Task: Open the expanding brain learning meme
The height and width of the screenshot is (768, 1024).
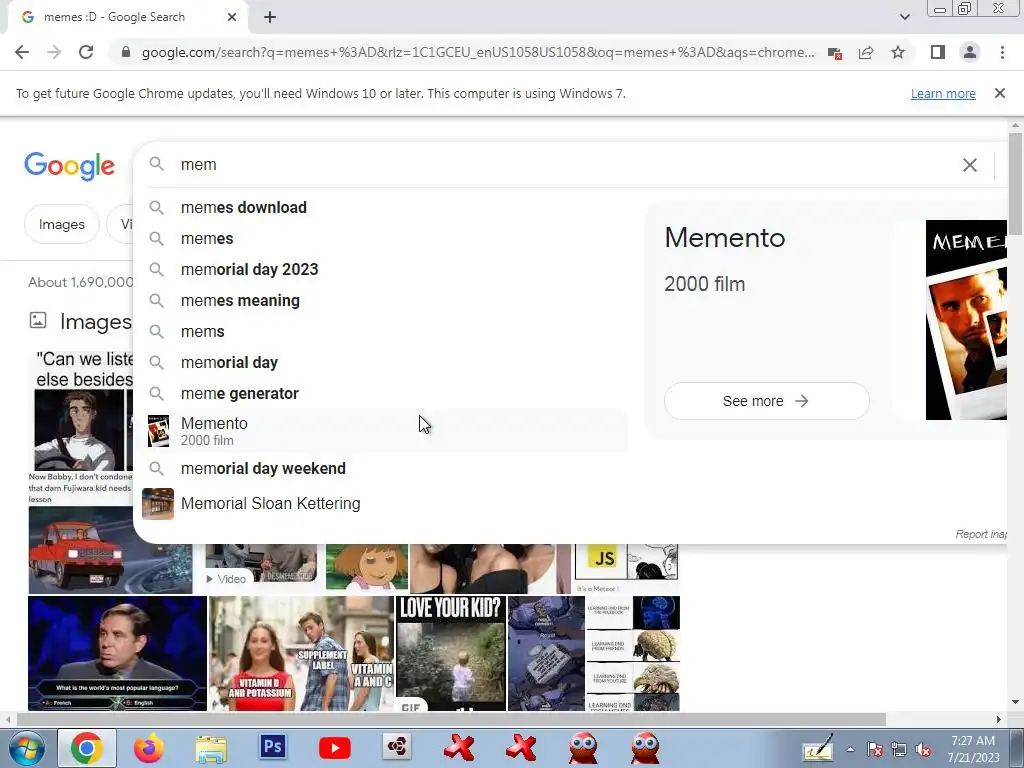Action: click(633, 653)
